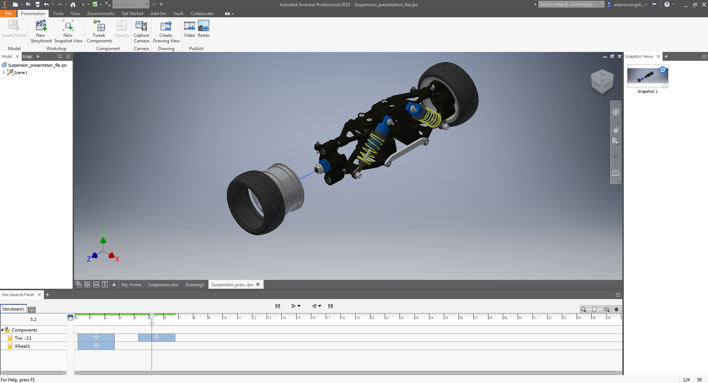
Task: Click the go to storyboard start button
Action: click(278, 306)
